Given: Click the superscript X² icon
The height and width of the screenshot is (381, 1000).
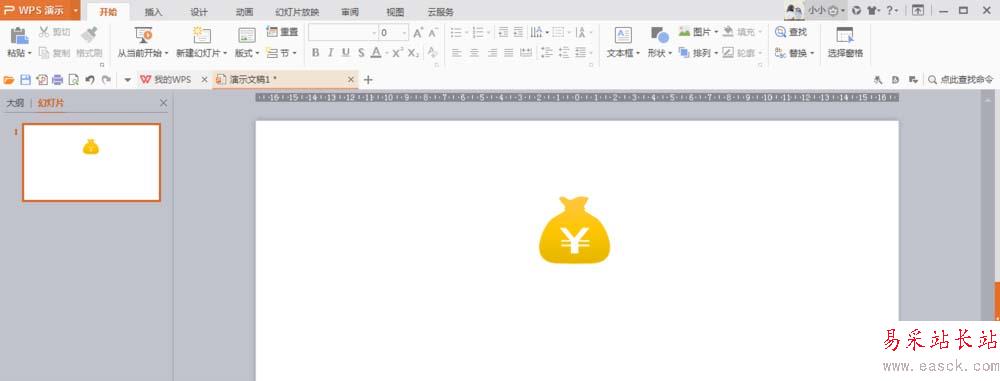Looking at the screenshot, I should tap(397, 53).
